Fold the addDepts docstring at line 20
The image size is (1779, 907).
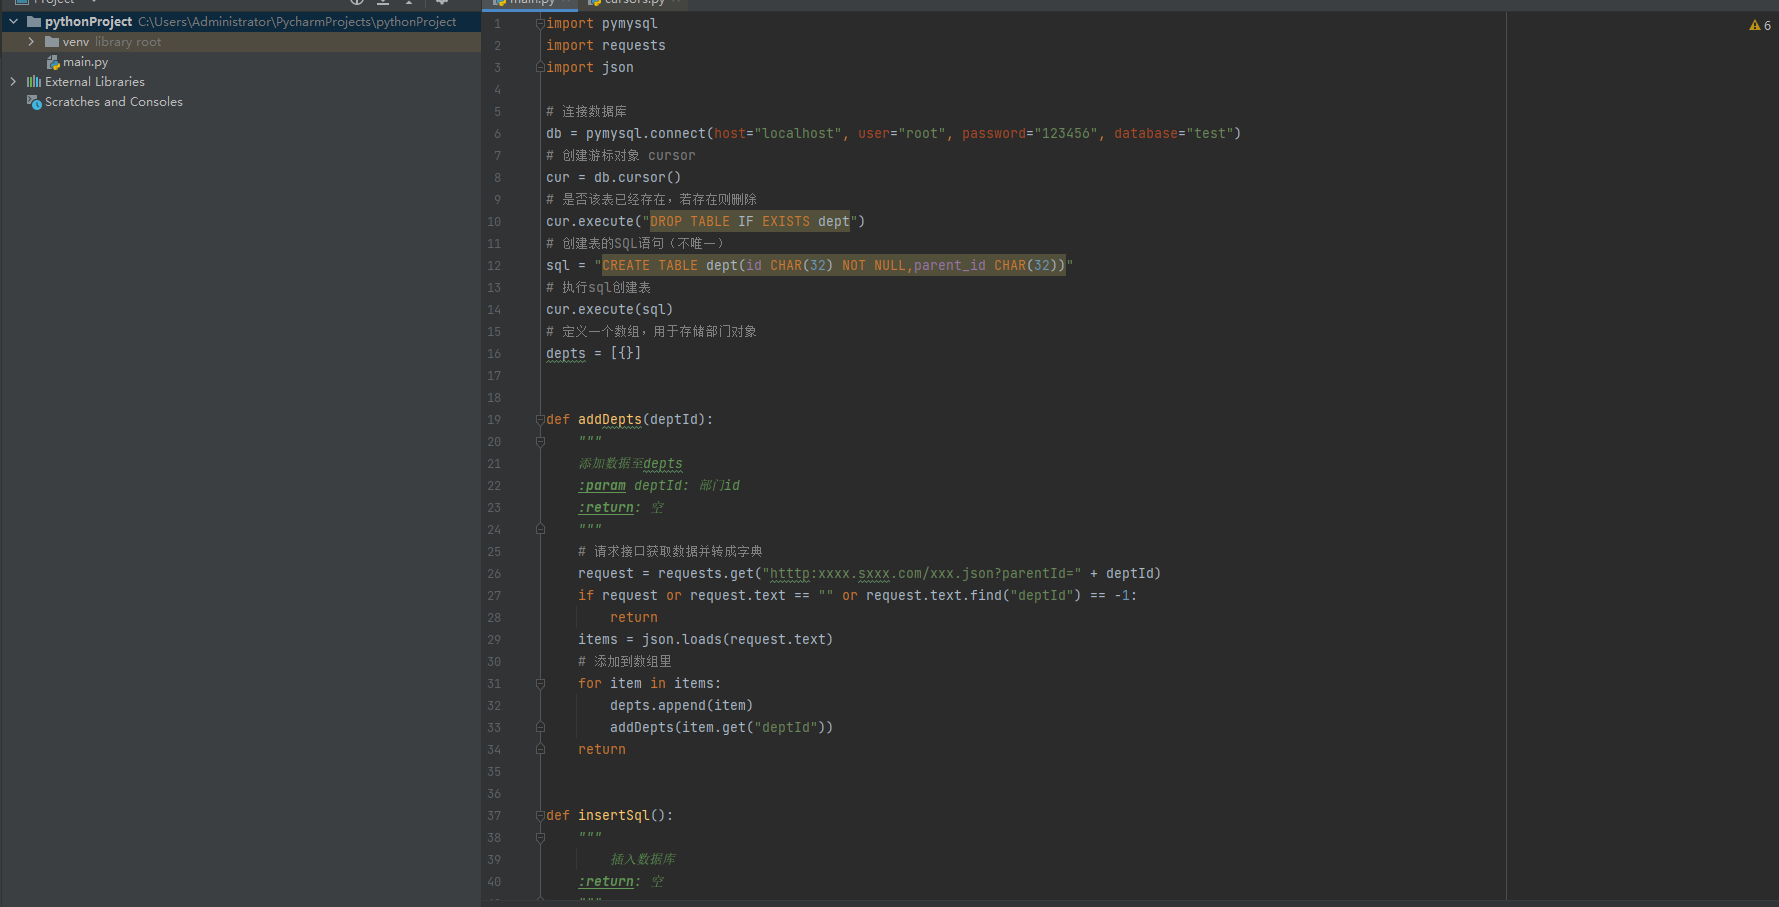[540, 442]
